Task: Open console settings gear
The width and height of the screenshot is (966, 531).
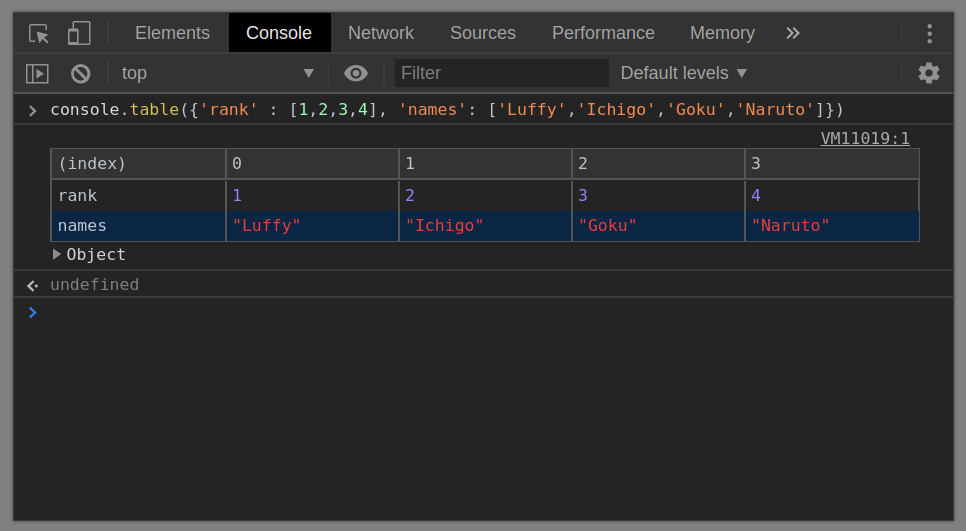Action: coord(929,73)
